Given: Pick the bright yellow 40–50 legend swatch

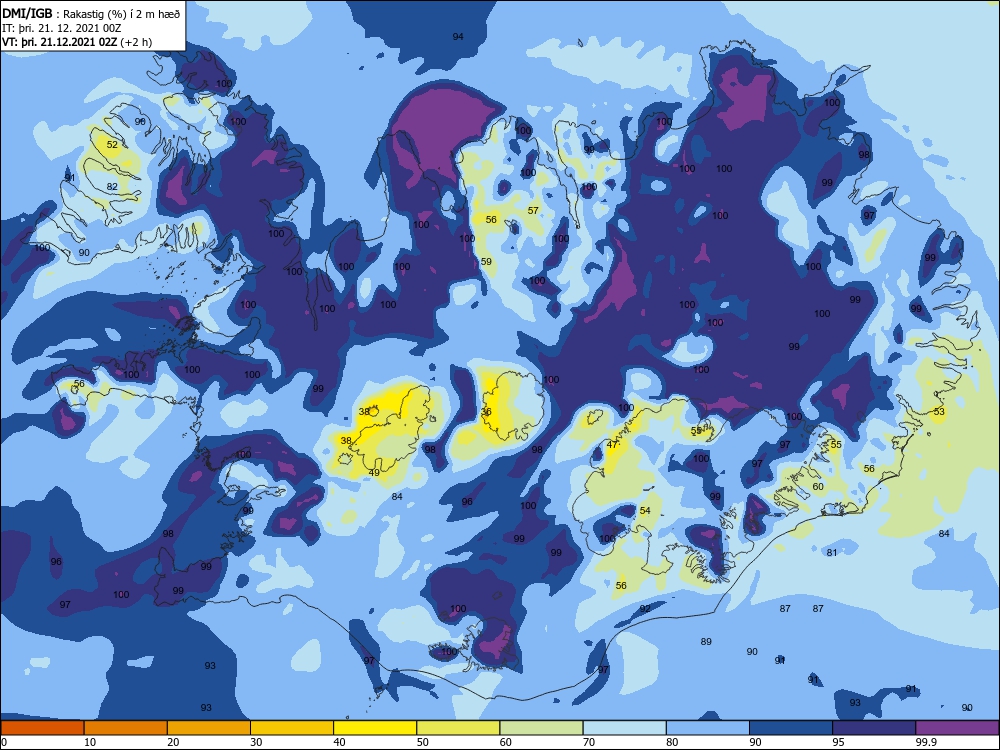Looking at the screenshot, I should click(375, 728).
